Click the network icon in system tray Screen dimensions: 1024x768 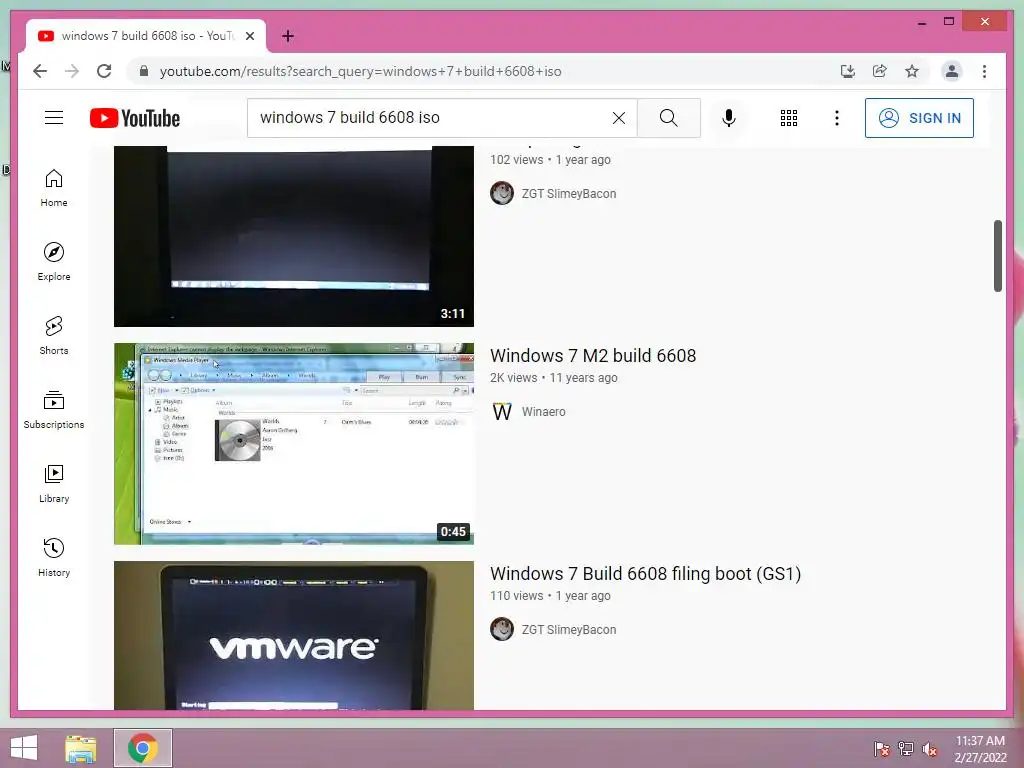tap(906, 748)
